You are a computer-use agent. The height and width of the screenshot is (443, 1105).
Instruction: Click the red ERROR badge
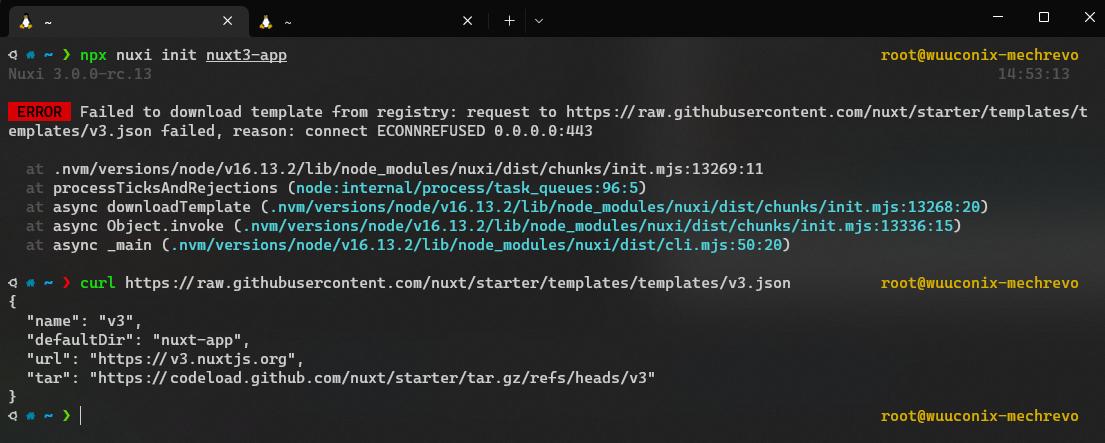click(39, 111)
